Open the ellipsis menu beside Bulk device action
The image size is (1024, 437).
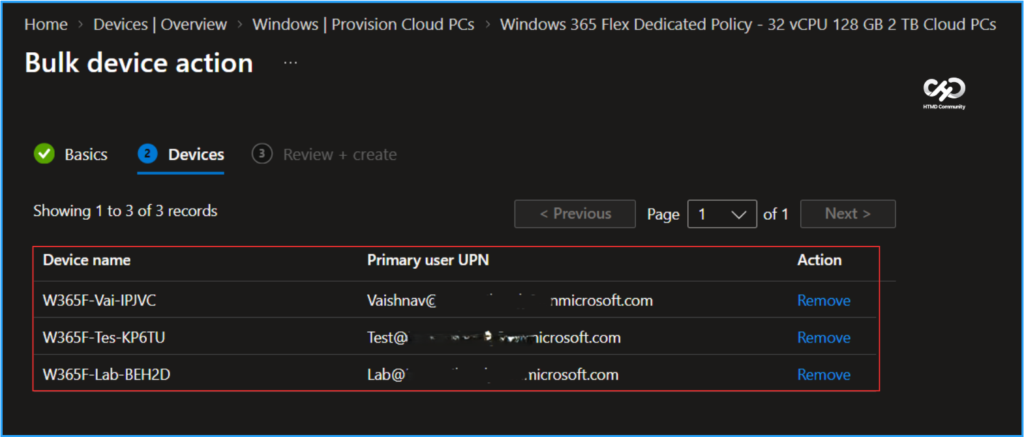(291, 63)
